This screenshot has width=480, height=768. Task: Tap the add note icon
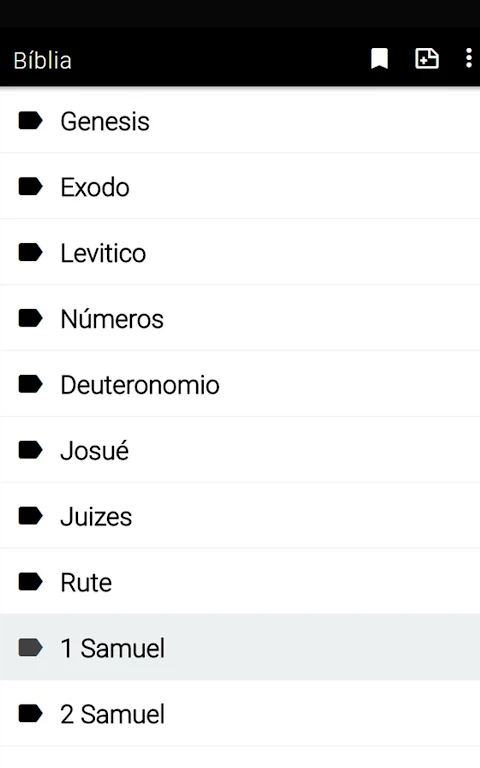[x=427, y=59]
